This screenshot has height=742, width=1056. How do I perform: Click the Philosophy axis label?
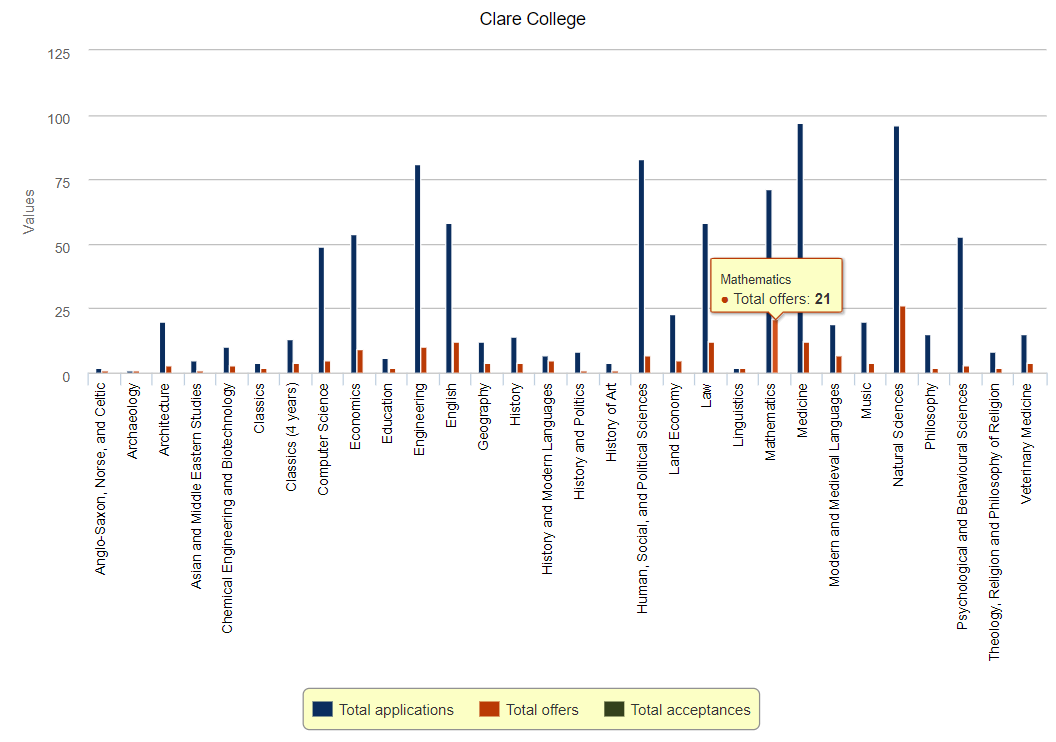pyautogui.click(x=930, y=416)
